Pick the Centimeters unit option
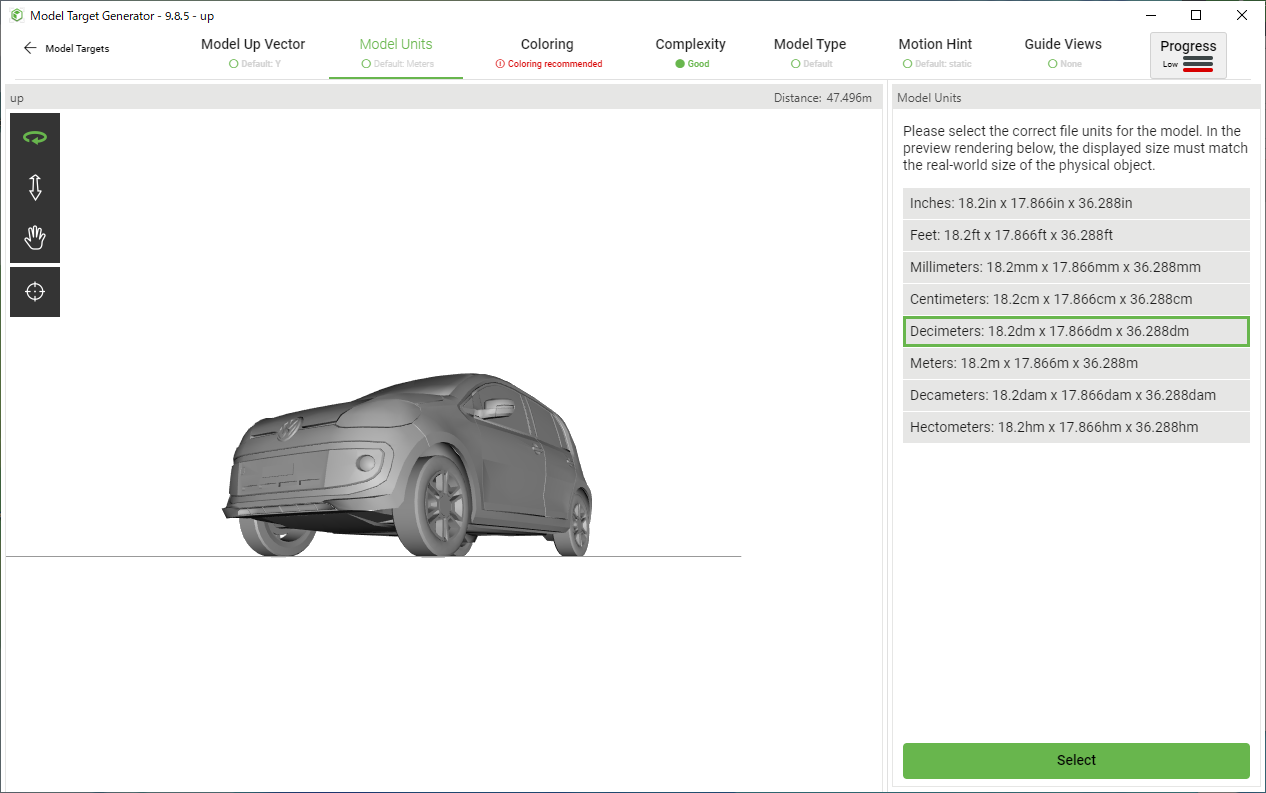 pyautogui.click(x=1076, y=299)
